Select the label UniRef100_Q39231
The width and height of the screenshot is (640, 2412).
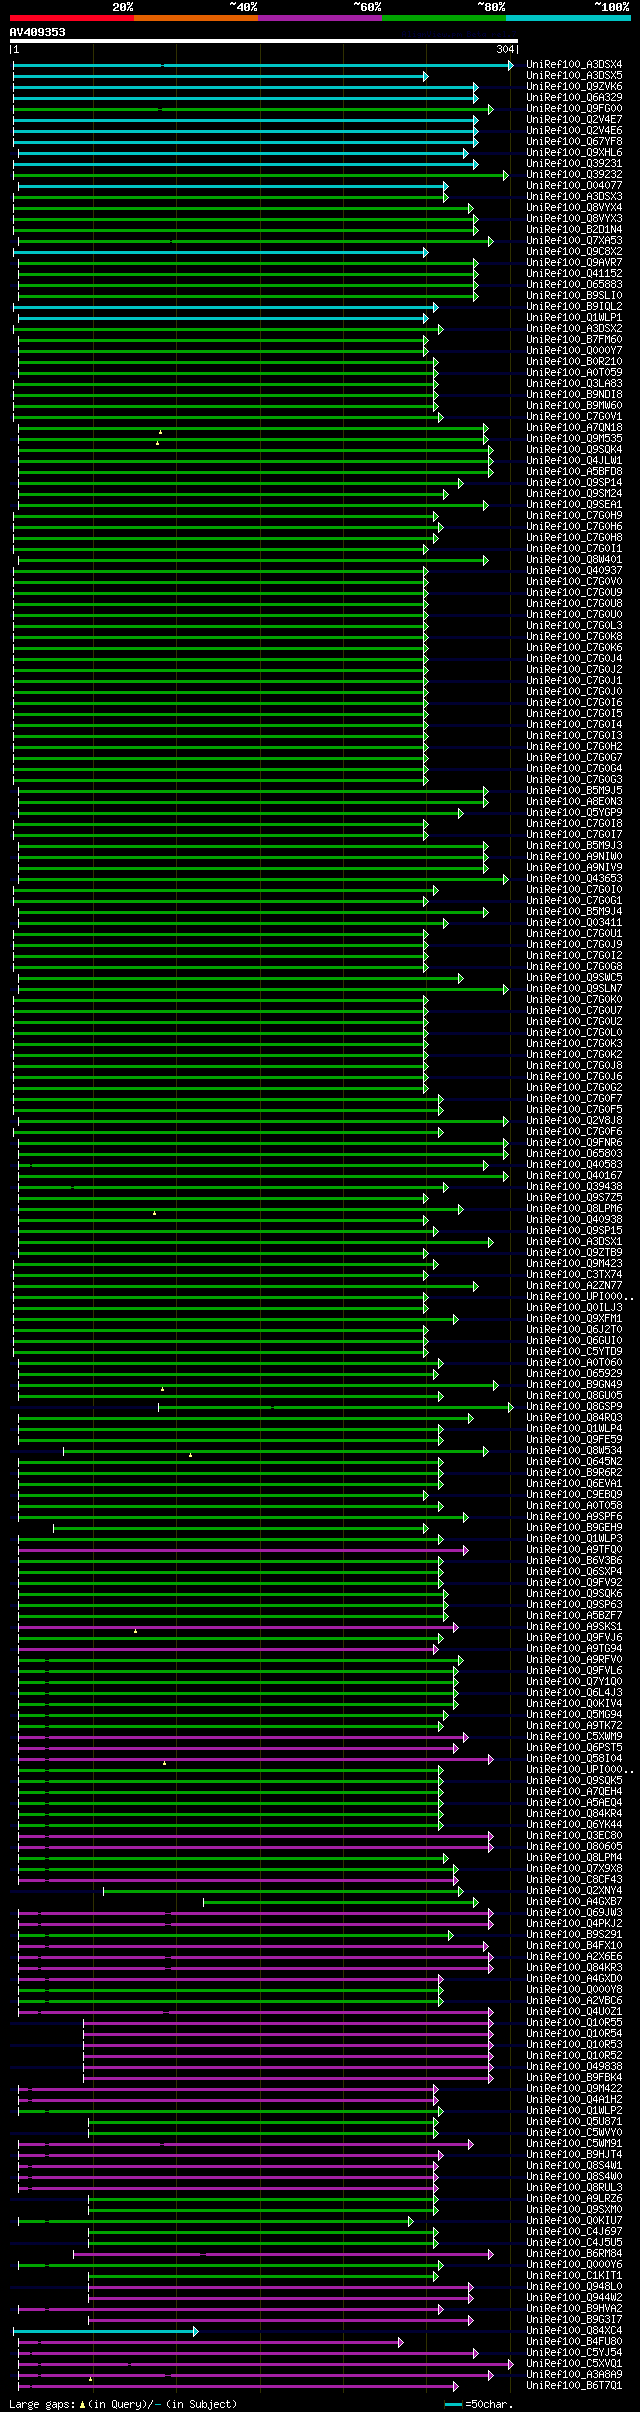(x=574, y=164)
